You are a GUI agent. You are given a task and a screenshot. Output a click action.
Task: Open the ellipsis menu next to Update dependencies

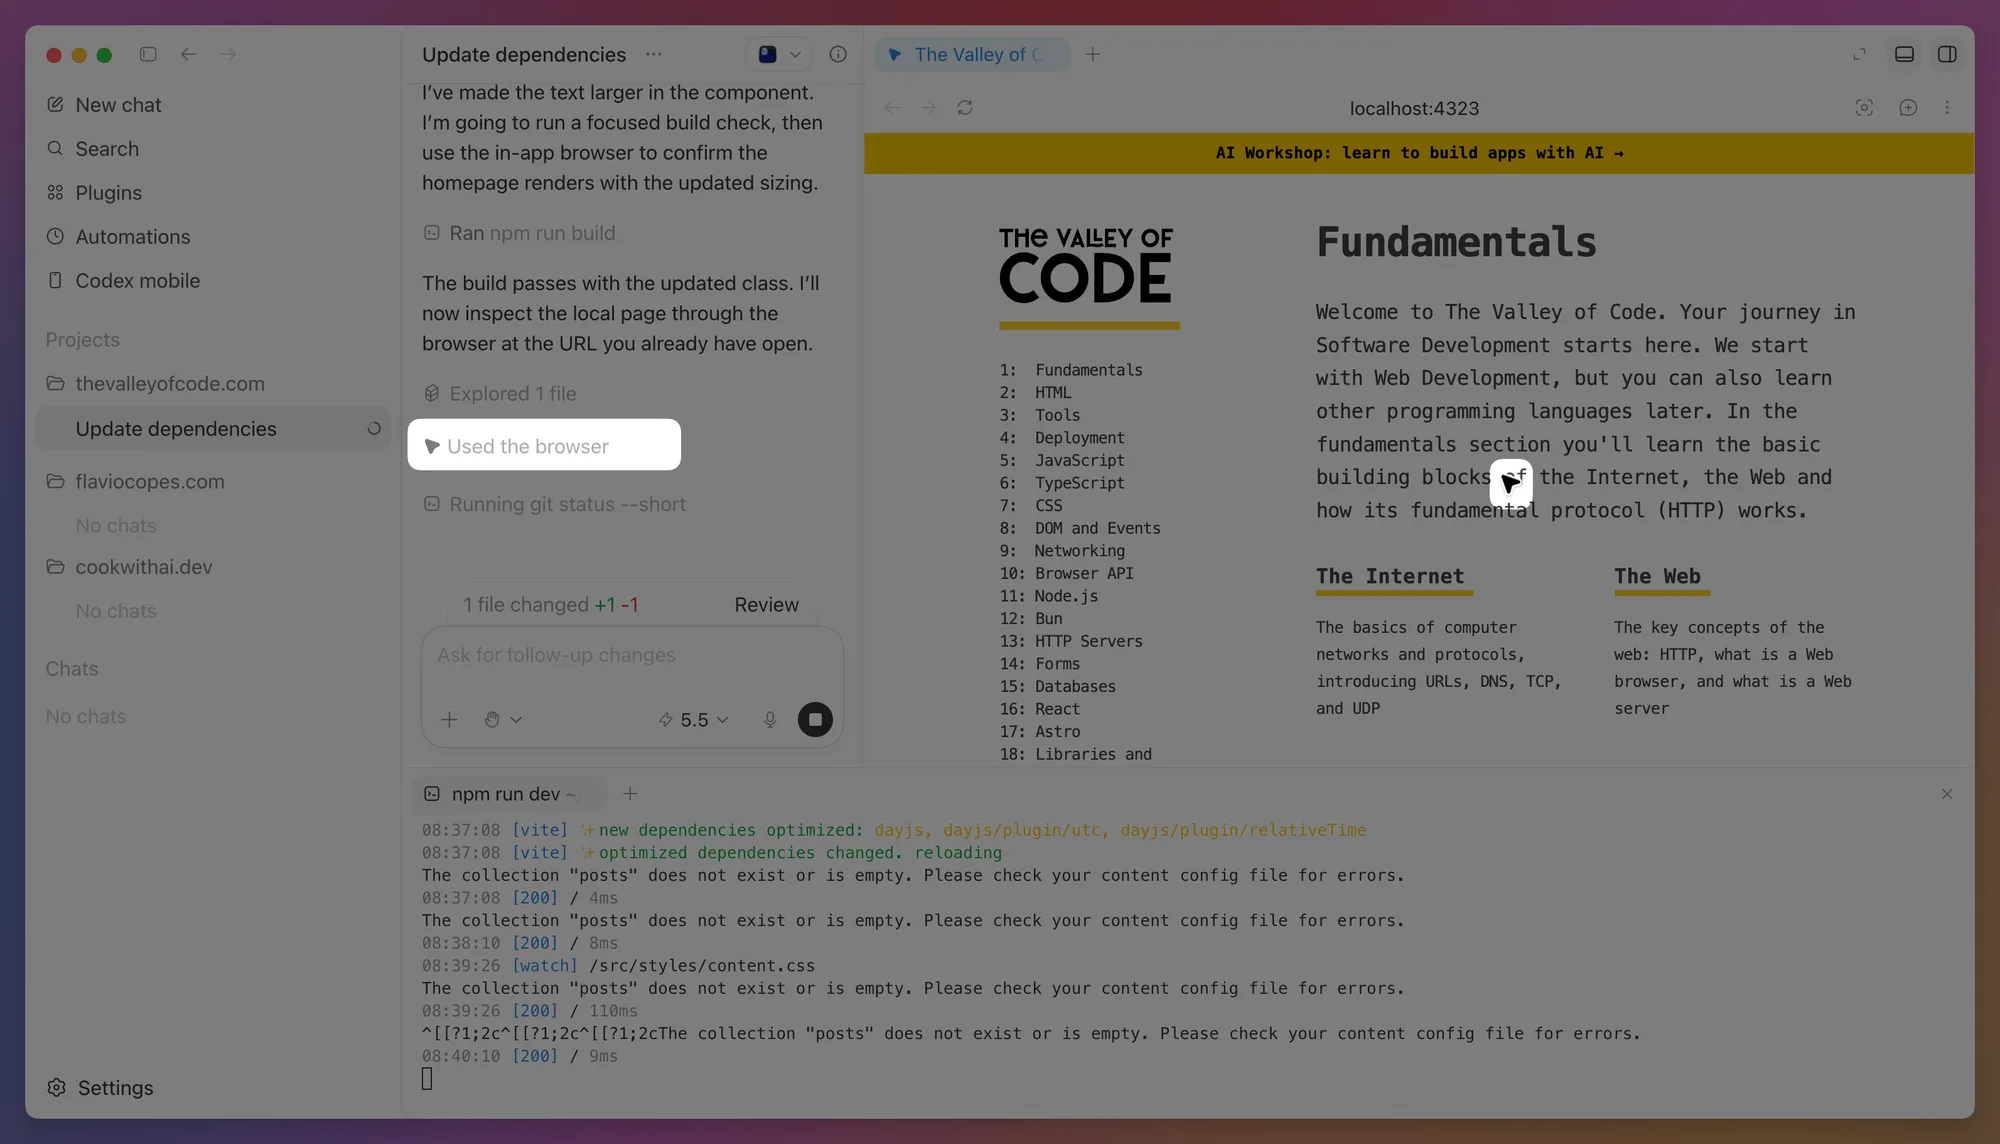654,54
